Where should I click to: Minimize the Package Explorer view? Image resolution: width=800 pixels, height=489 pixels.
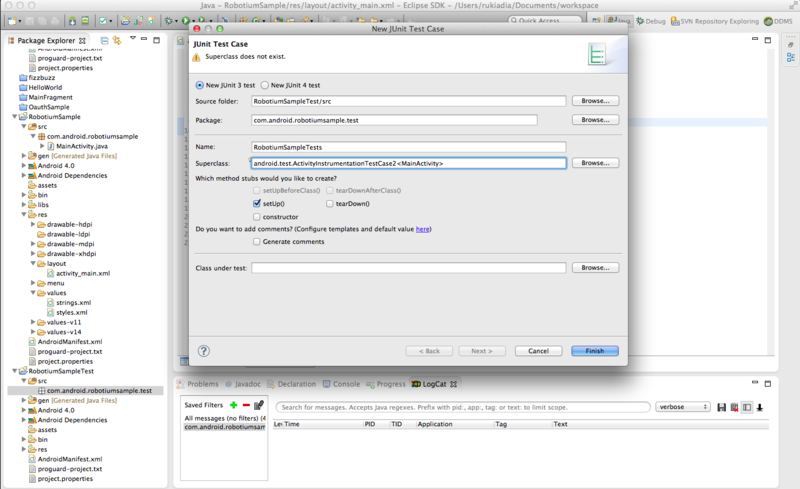[x=144, y=39]
